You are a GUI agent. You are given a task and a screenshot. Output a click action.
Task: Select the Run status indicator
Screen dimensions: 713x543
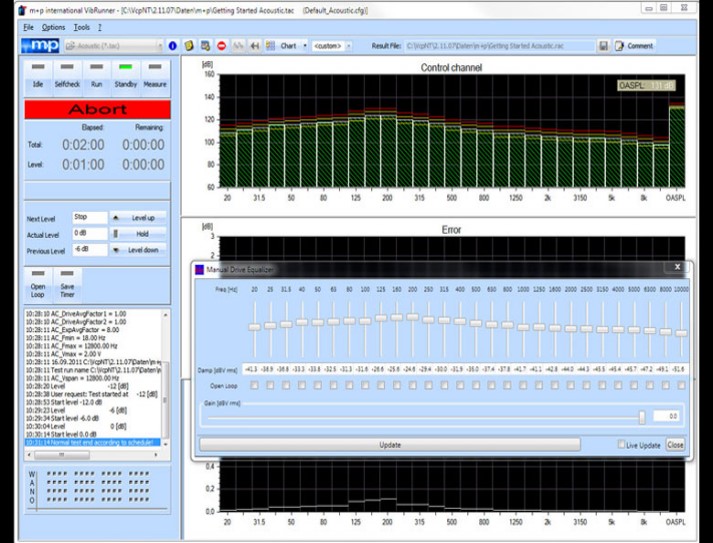click(96, 77)
